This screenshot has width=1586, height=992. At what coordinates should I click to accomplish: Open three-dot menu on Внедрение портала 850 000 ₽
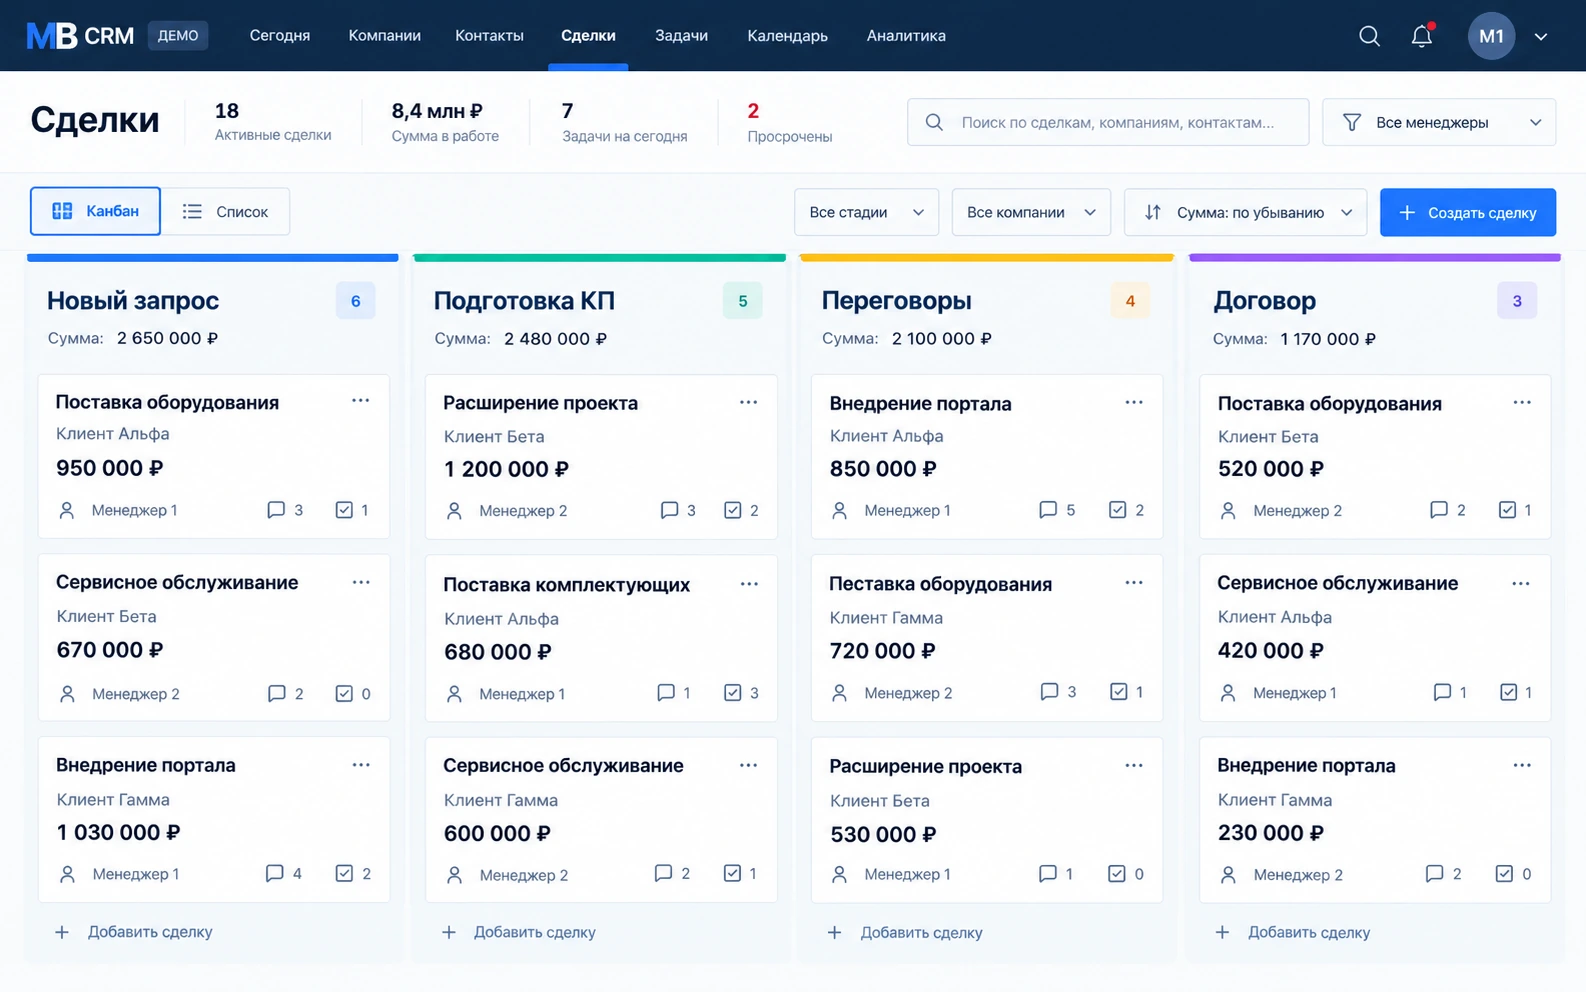pos(1134,402)
